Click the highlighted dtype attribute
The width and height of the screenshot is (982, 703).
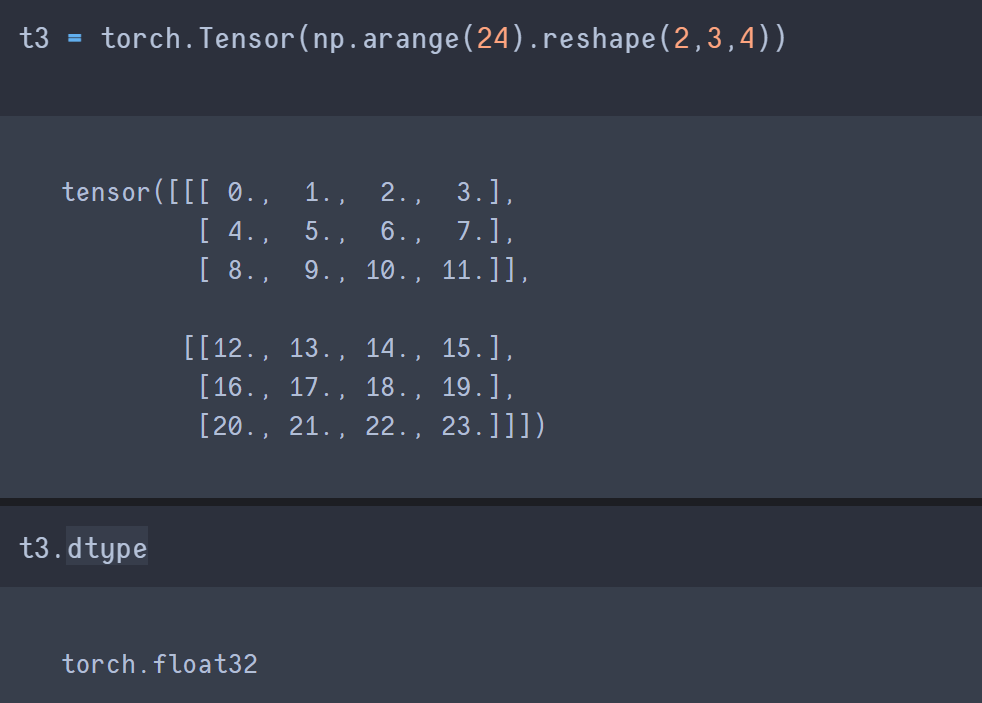pyautogui.click(x=107, y=547)
